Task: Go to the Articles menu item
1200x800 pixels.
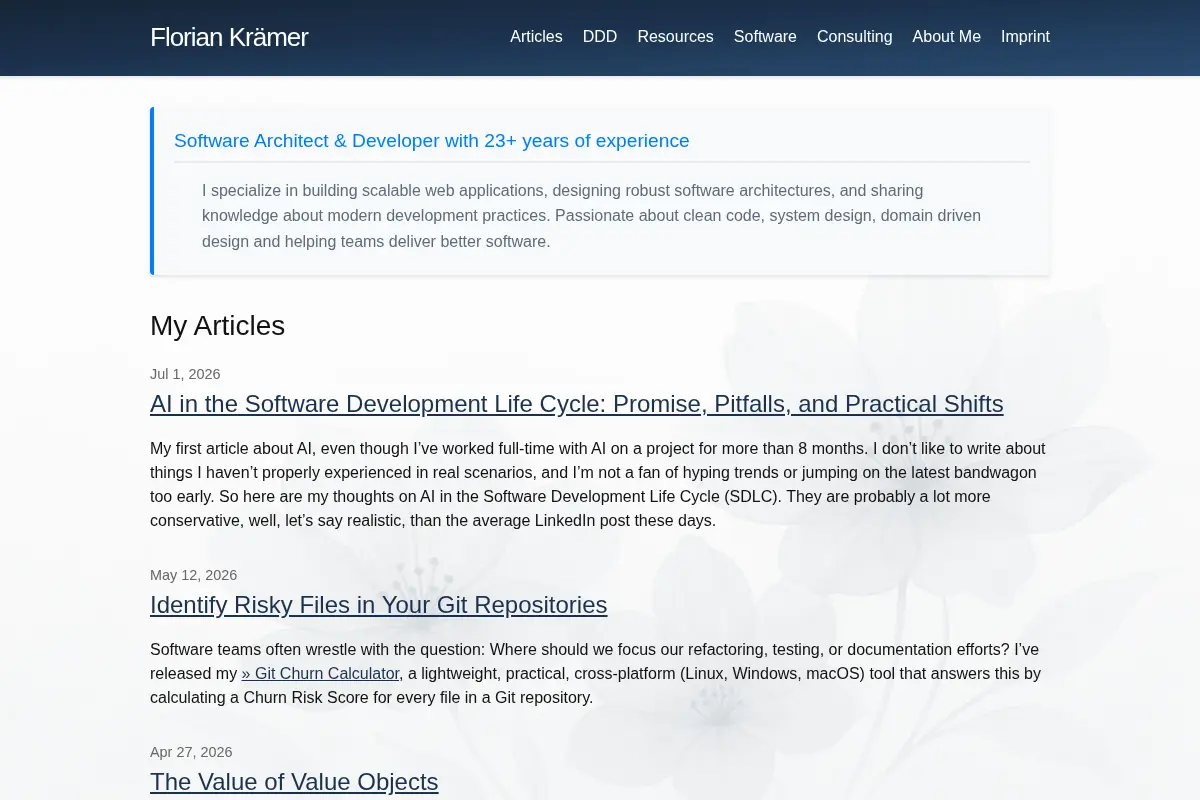Action: point(536,37)
